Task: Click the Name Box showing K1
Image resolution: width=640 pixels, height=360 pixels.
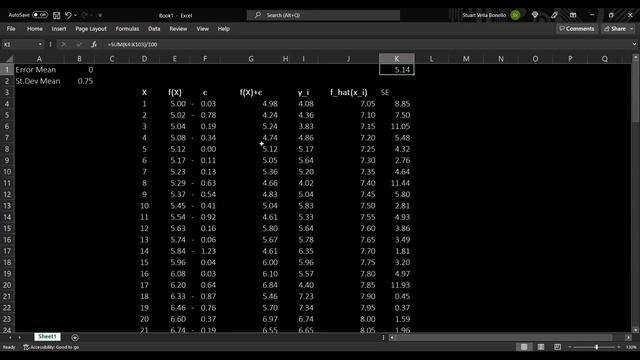Action: (19, 44)
